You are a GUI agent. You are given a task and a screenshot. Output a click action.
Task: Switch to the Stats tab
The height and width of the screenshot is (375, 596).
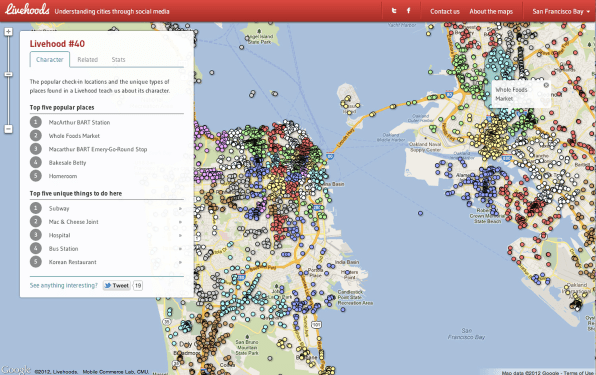click(x=118, y=60)
